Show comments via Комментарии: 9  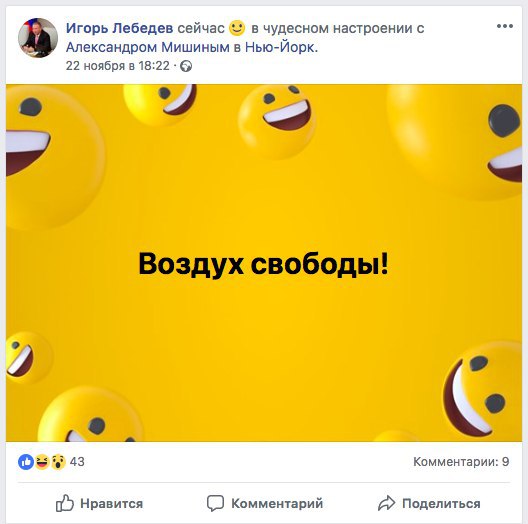461,461
